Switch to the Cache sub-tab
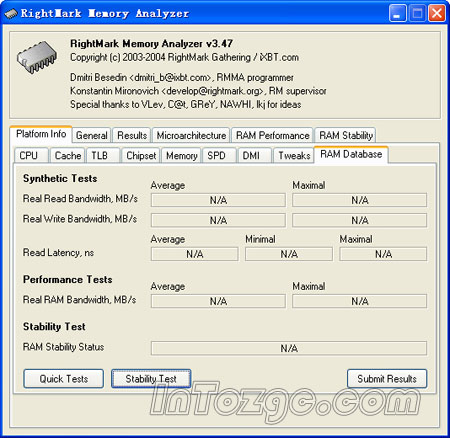 (x=68, y=156)
